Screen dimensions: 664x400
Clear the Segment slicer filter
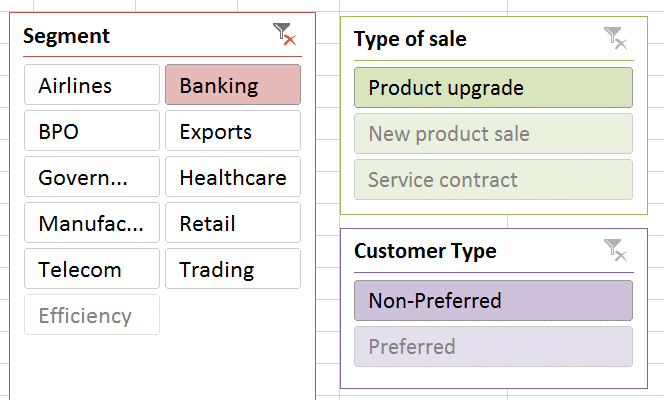(284, 36)
